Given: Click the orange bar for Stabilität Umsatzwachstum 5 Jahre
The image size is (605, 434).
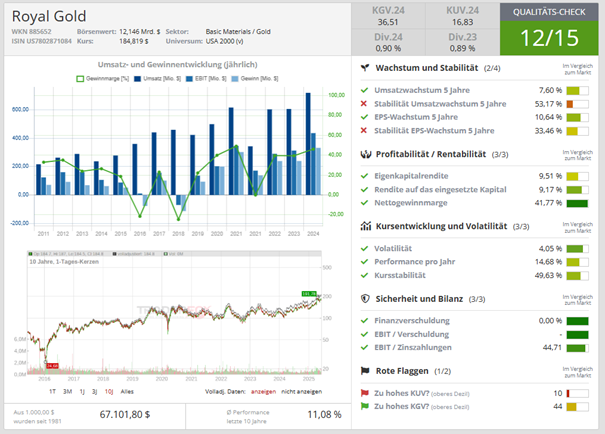Looking at the screenshot, I should click(577, 104).
